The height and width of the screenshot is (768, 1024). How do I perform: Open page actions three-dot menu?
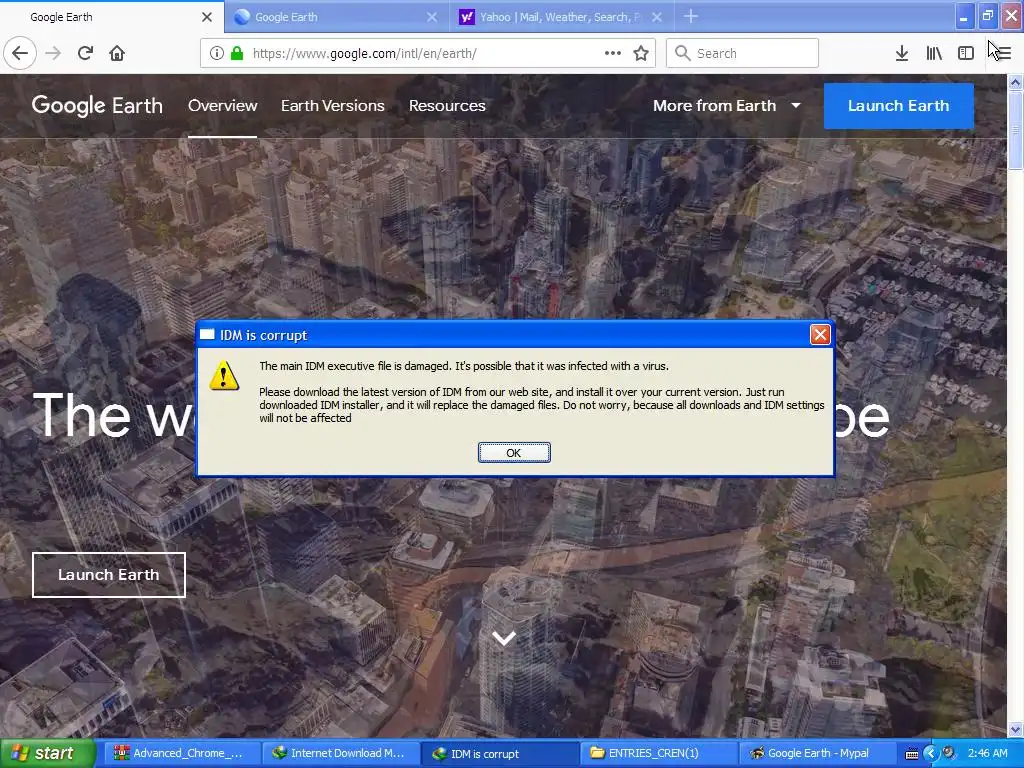pos(613,53)
